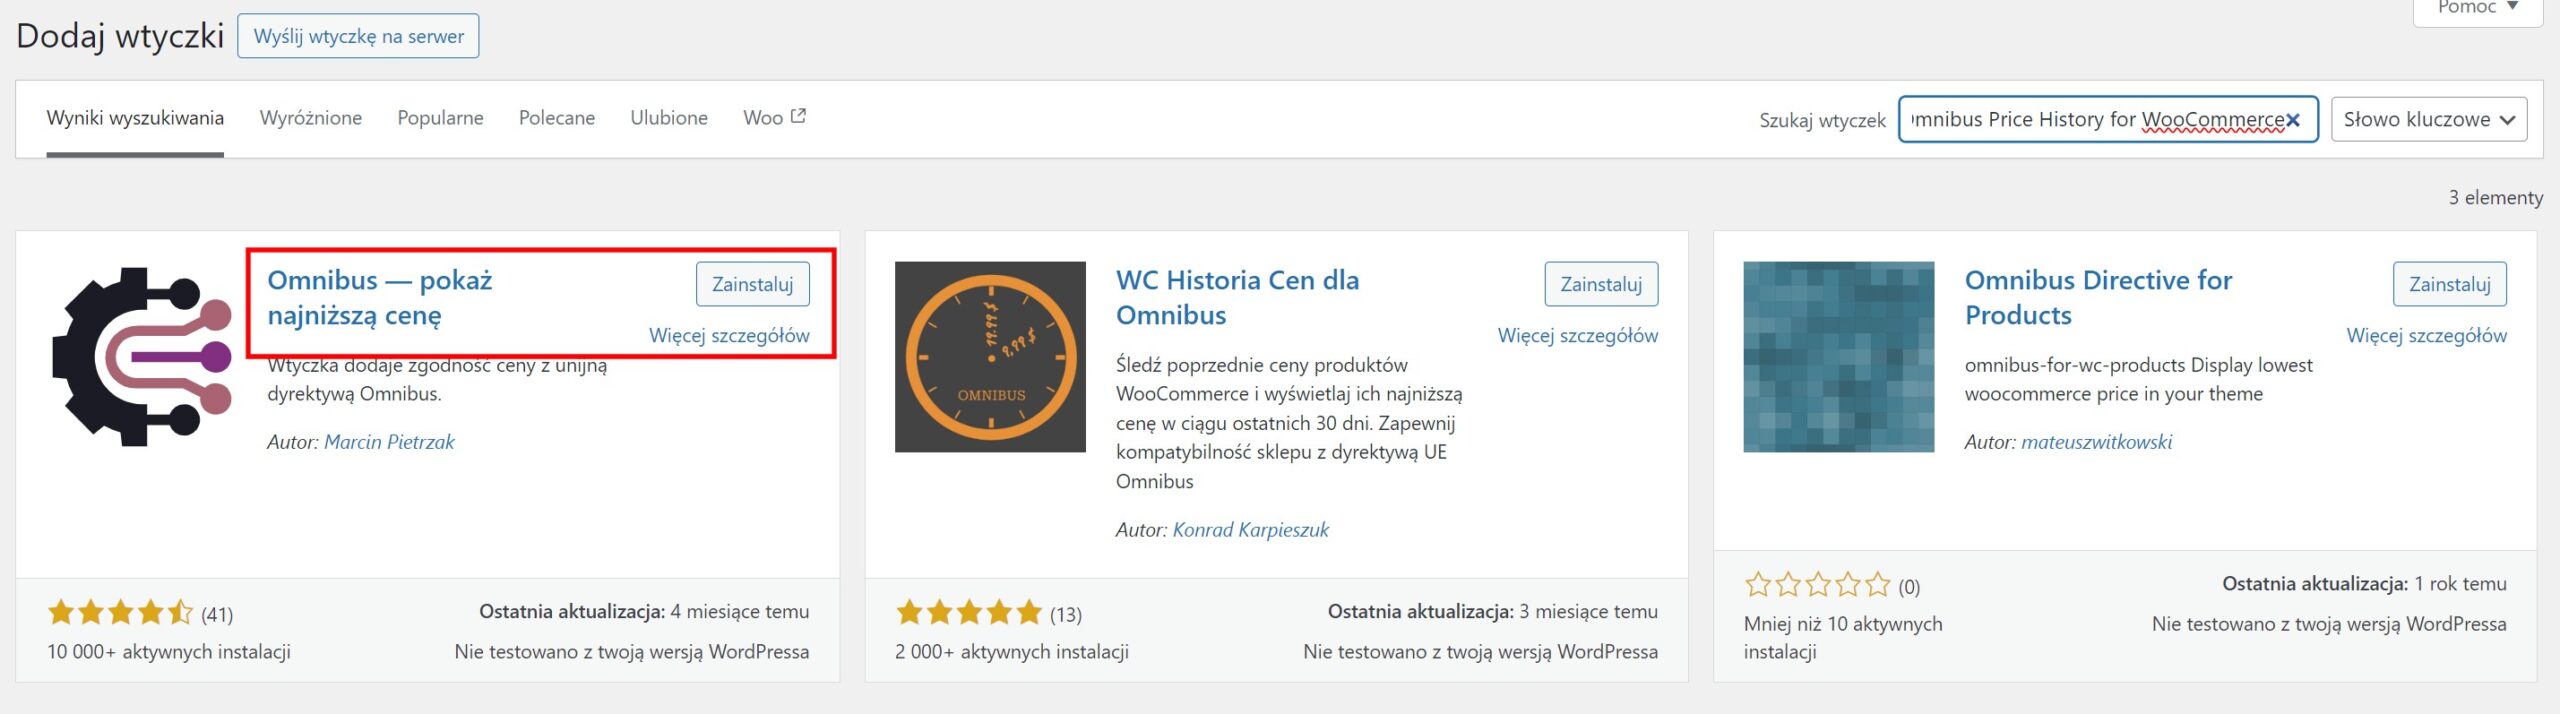The width and height of the screenshot is (2560, 714).
Task: Click the external link icon next to Woo
Action: click(x=798, y=117)
